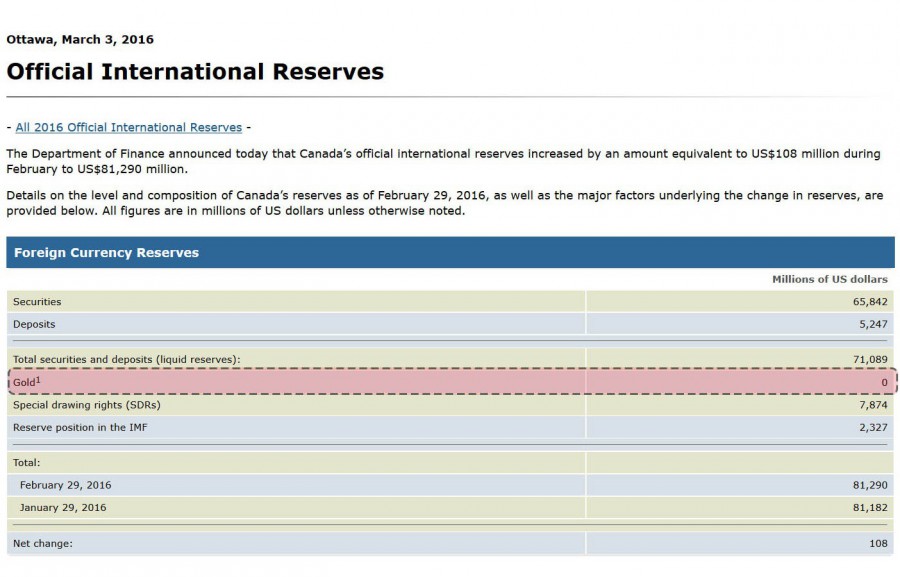Click the Gold footnote superscript 1
Image resolution: width=900 pixels, height=577 pixels.
click(38, 380)
